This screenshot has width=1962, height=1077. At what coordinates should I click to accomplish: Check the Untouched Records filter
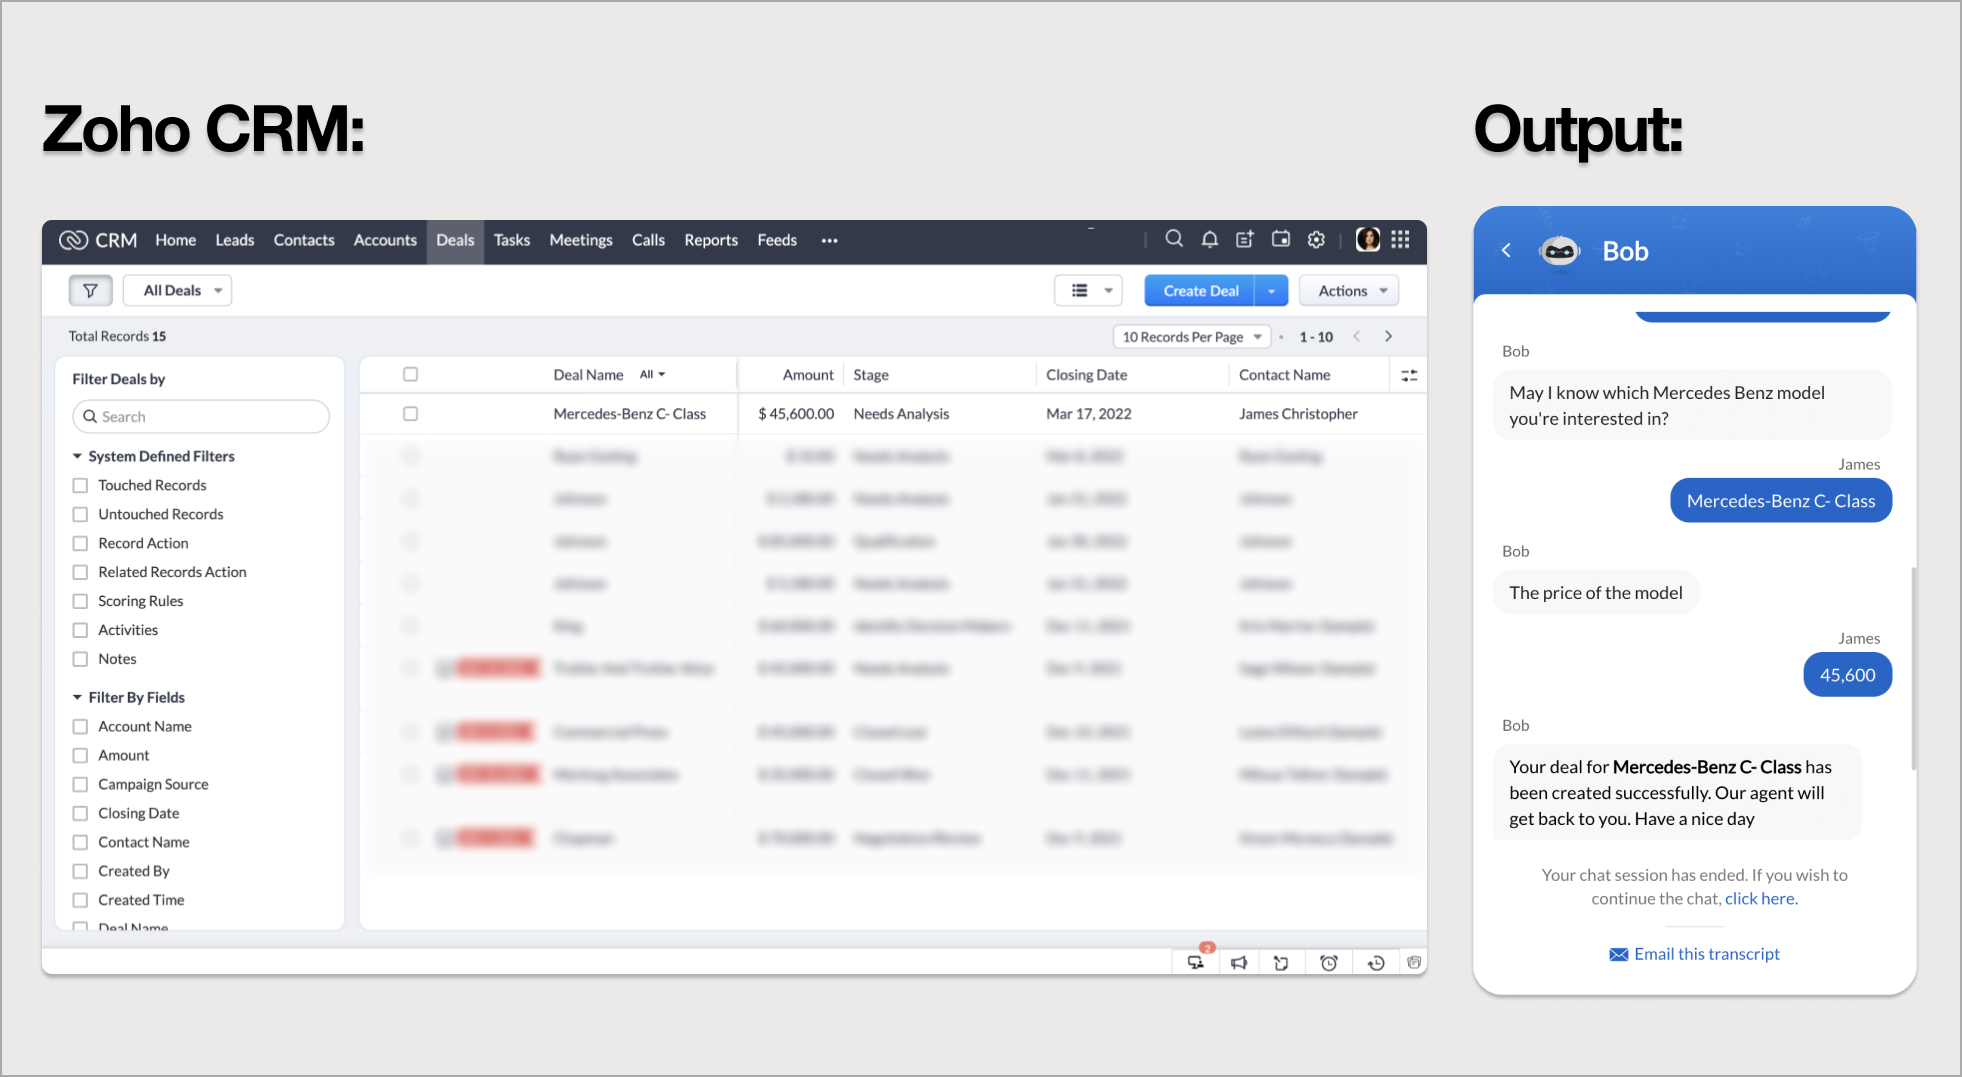(x=80, y=514)
